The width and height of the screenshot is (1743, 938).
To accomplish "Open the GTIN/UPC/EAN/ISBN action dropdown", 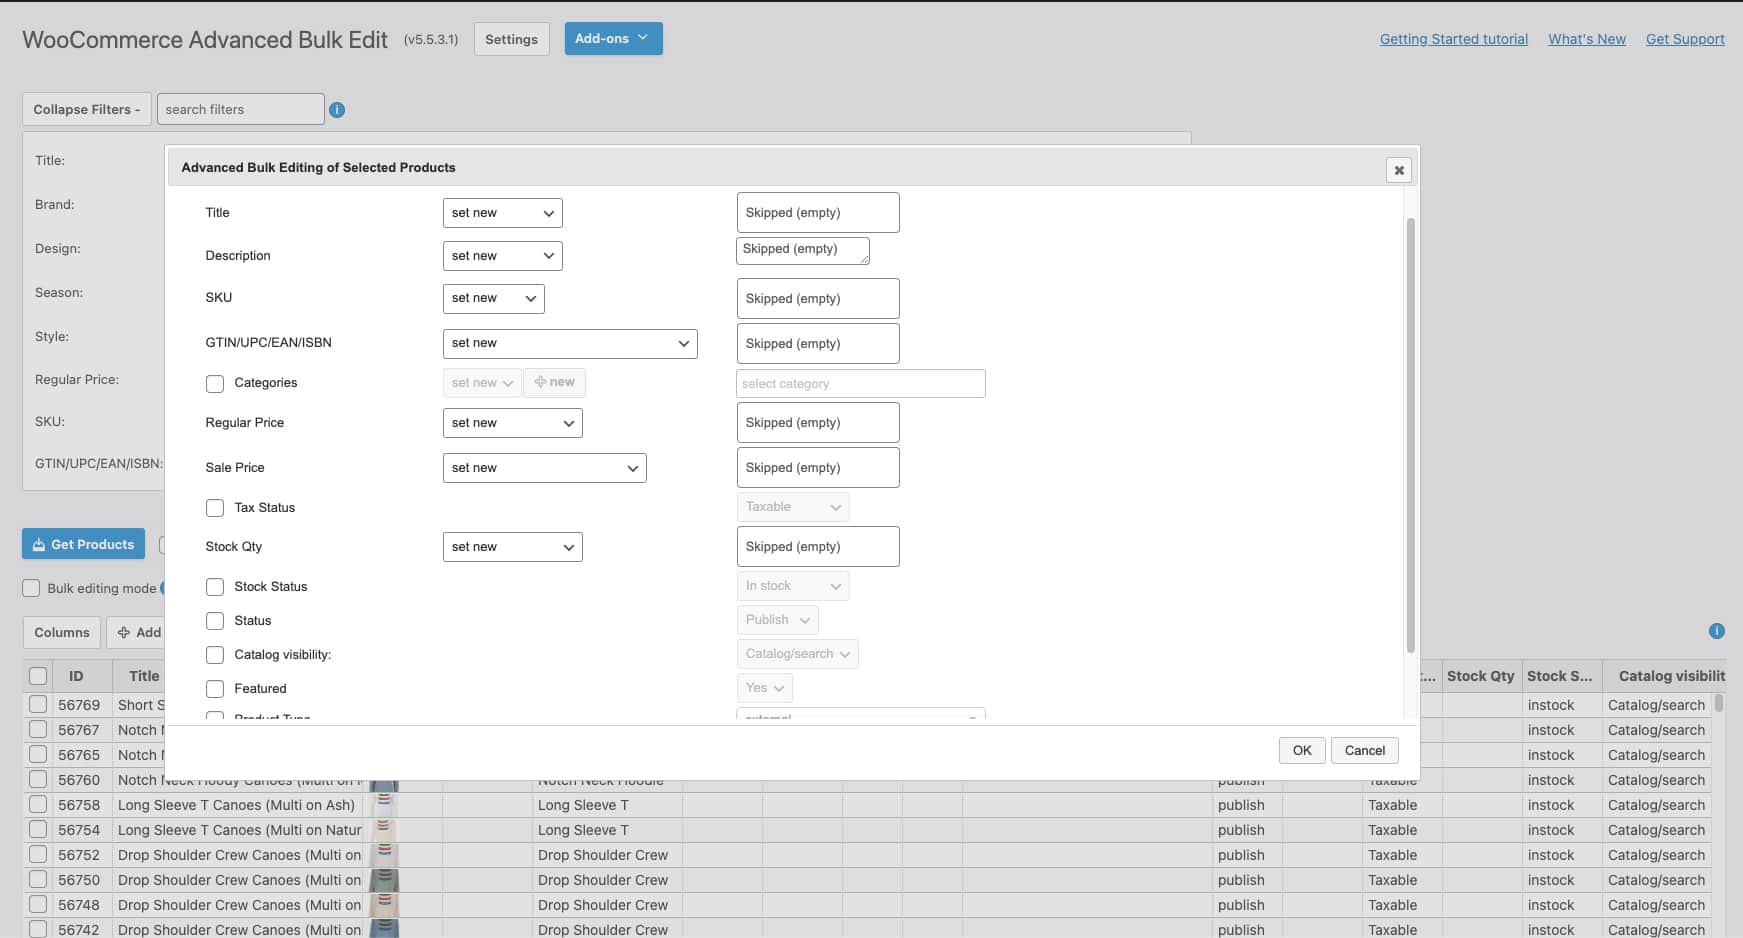I will click(570, 343).
